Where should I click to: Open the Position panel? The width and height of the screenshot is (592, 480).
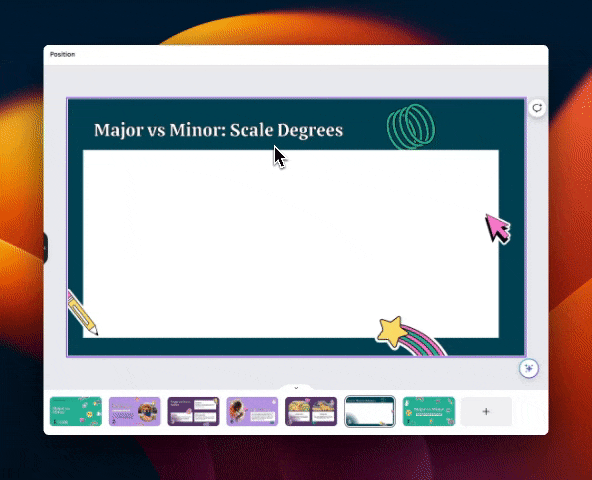pos(63,54)
